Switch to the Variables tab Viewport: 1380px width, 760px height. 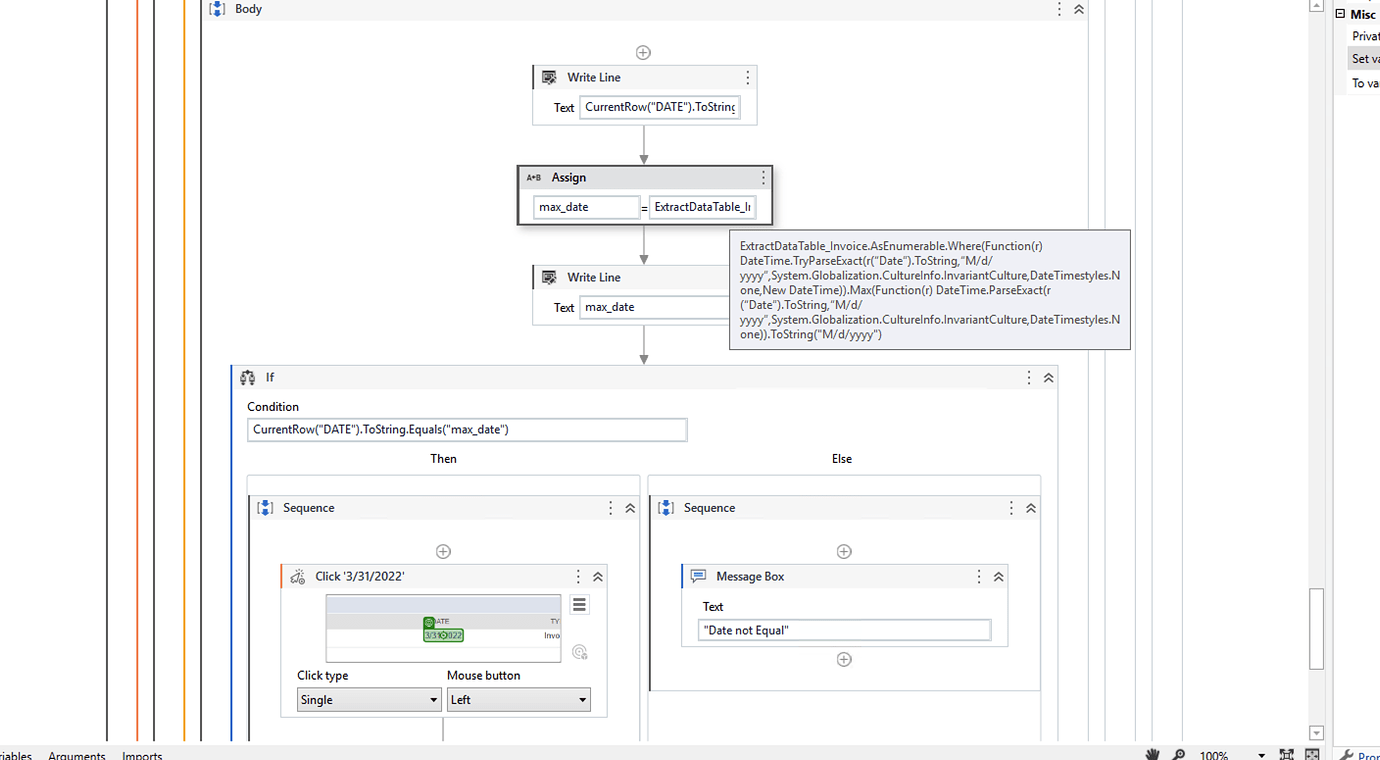(14, 756)
